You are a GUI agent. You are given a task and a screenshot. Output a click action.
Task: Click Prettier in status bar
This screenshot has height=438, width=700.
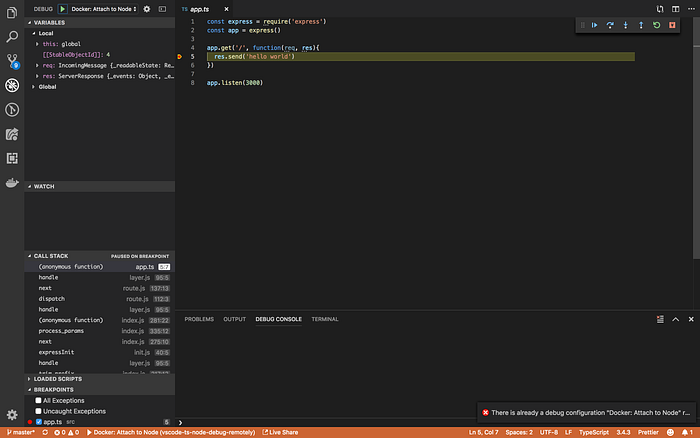pyautogui.click(x=648, y=432)
